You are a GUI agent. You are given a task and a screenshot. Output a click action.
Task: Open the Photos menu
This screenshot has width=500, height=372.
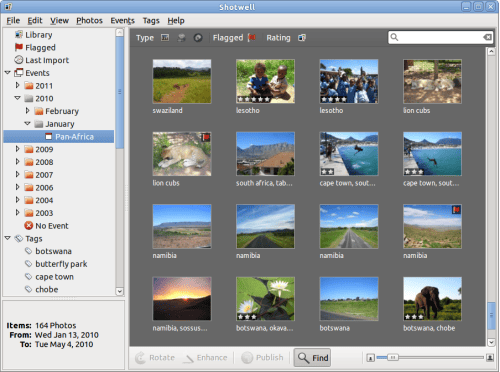(89, 21)
